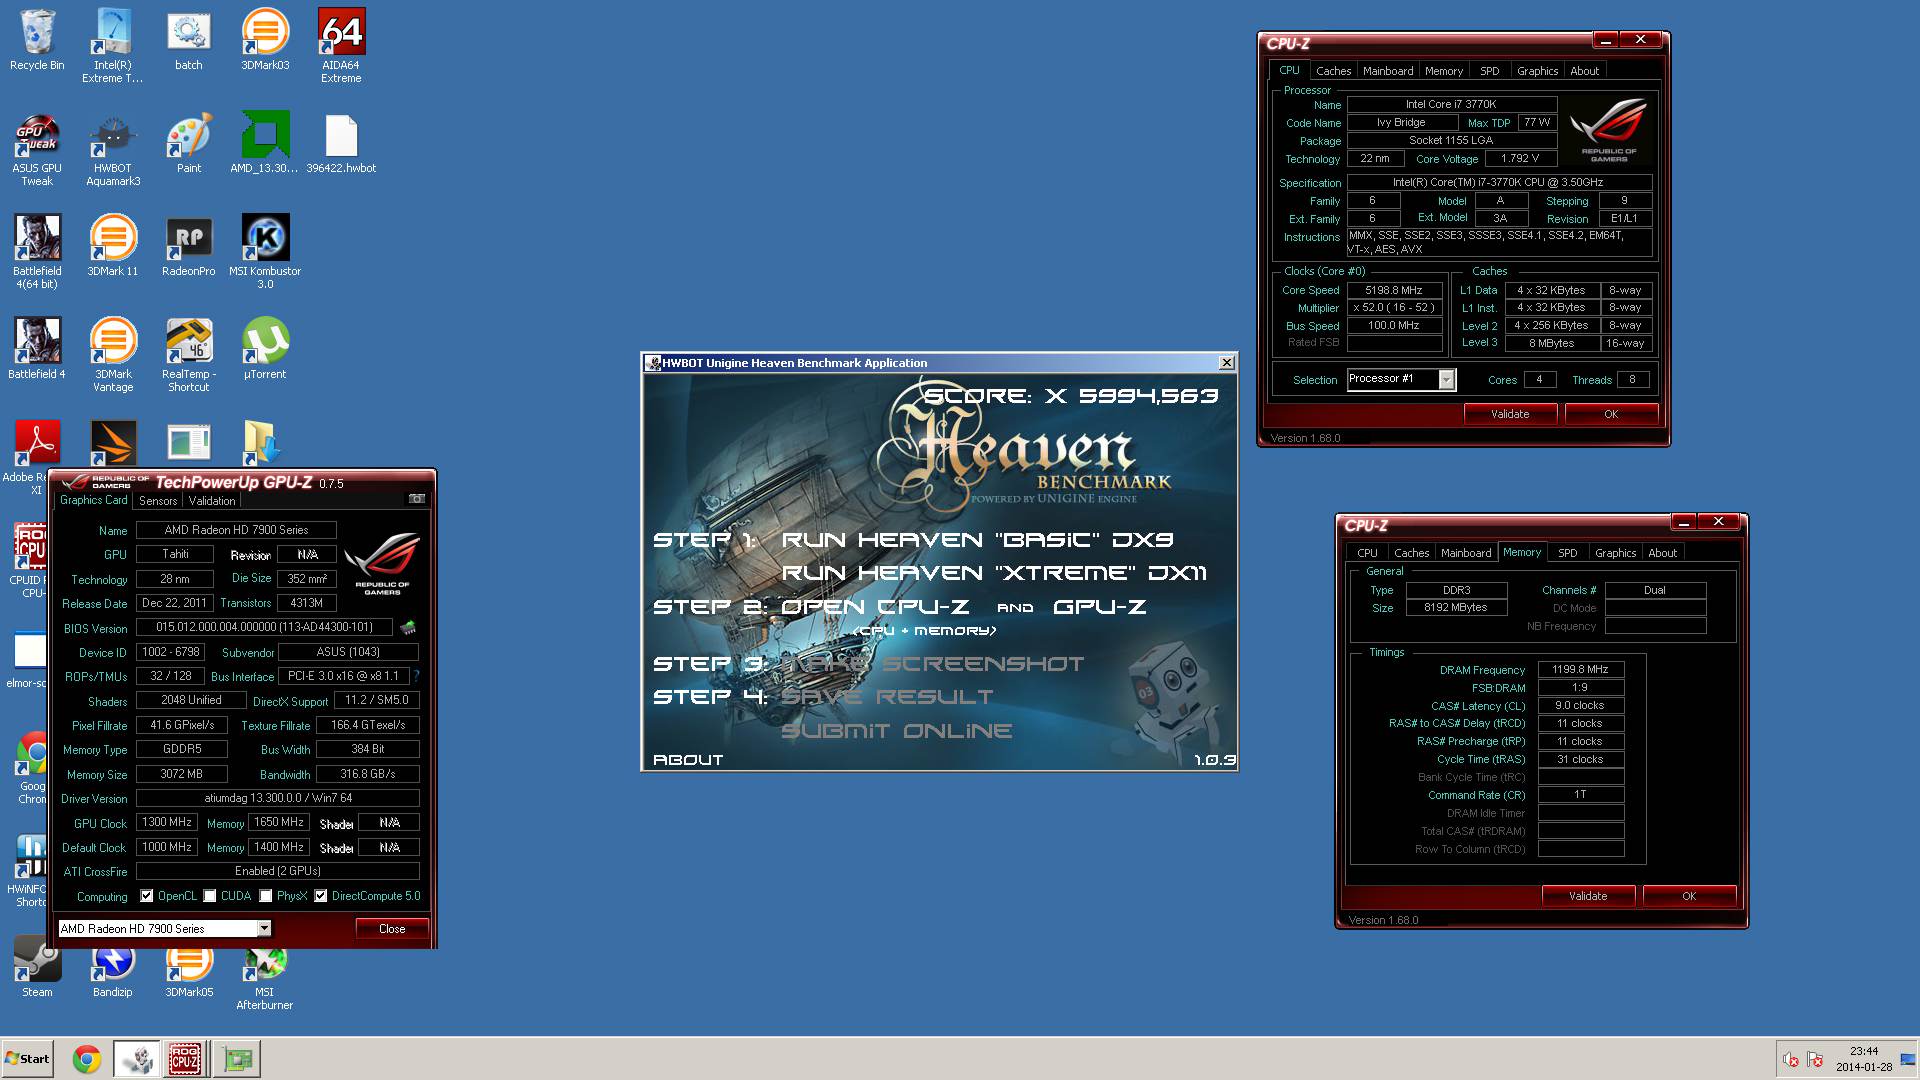Open the µTorrent desktop icon

coord(265,350)
